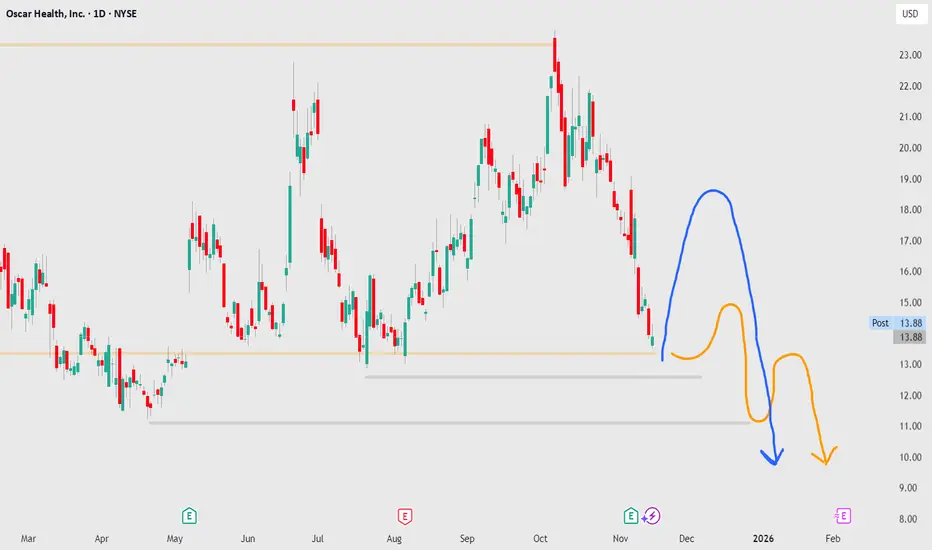Click the 16.00 price axis label
The height and width of the screenshot is (550, 932).
click(x=910, y=272)
